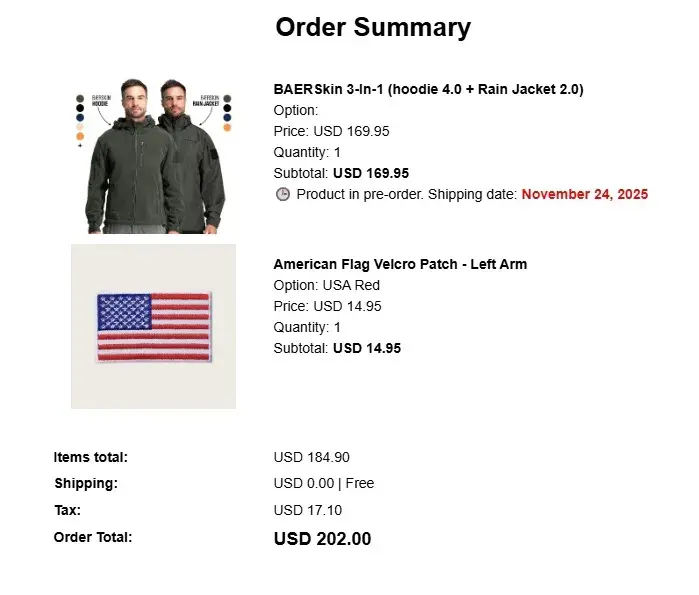Click the USD 0.00 | Free shipping value

coord(323,483)
